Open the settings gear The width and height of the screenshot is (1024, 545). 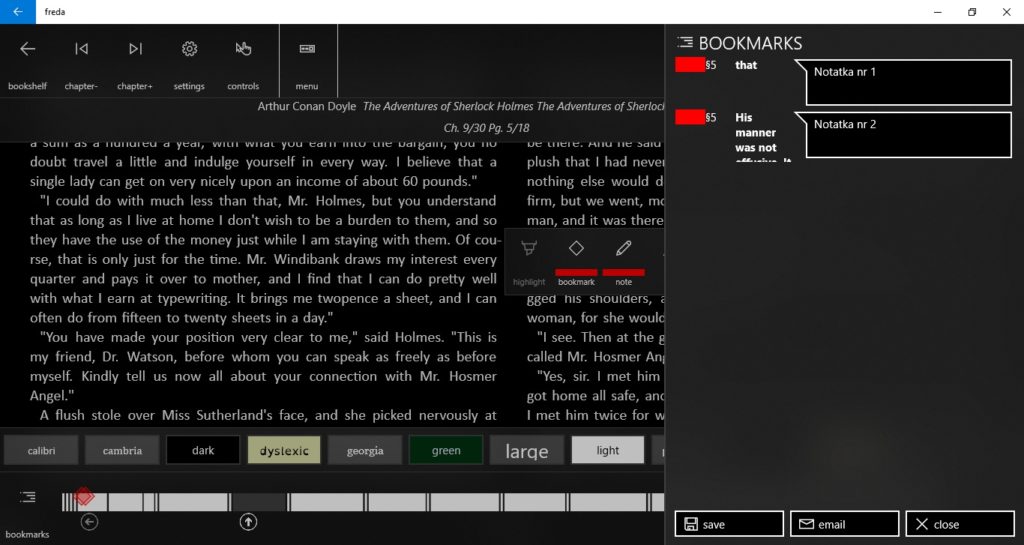pyautogui.click(x=189, y=49)
